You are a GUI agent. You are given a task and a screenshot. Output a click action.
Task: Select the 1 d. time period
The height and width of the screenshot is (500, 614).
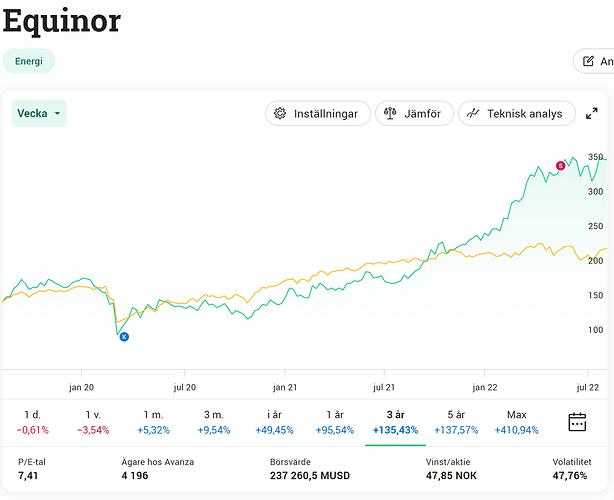[x=32, y=422]
